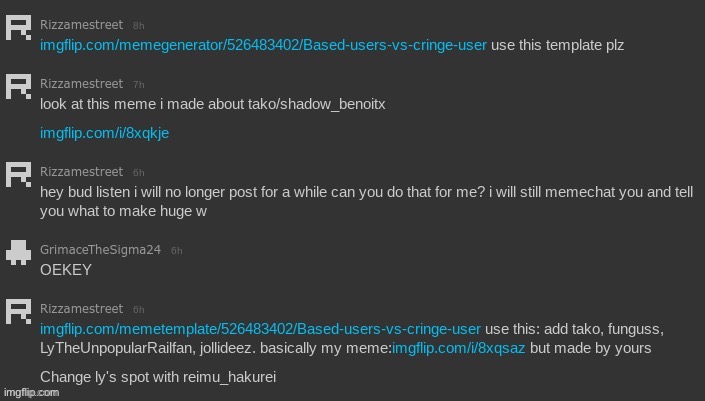Open the memegenerator Based-users-vs-cringe-user link
705x401 pixels.
click(263, 46)
